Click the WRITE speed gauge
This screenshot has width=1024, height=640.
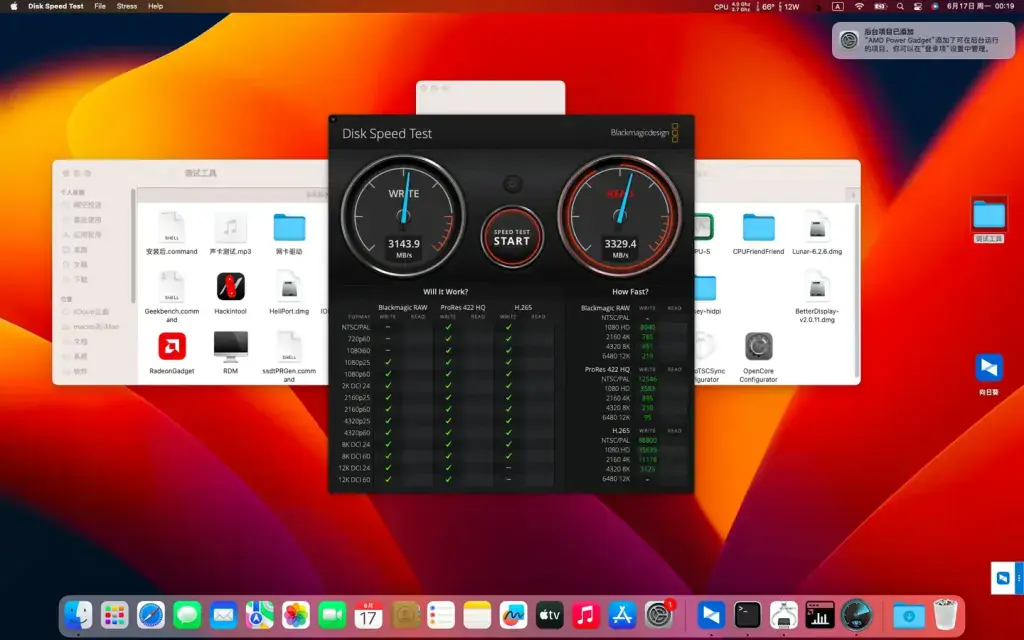[x=404, y=216]
